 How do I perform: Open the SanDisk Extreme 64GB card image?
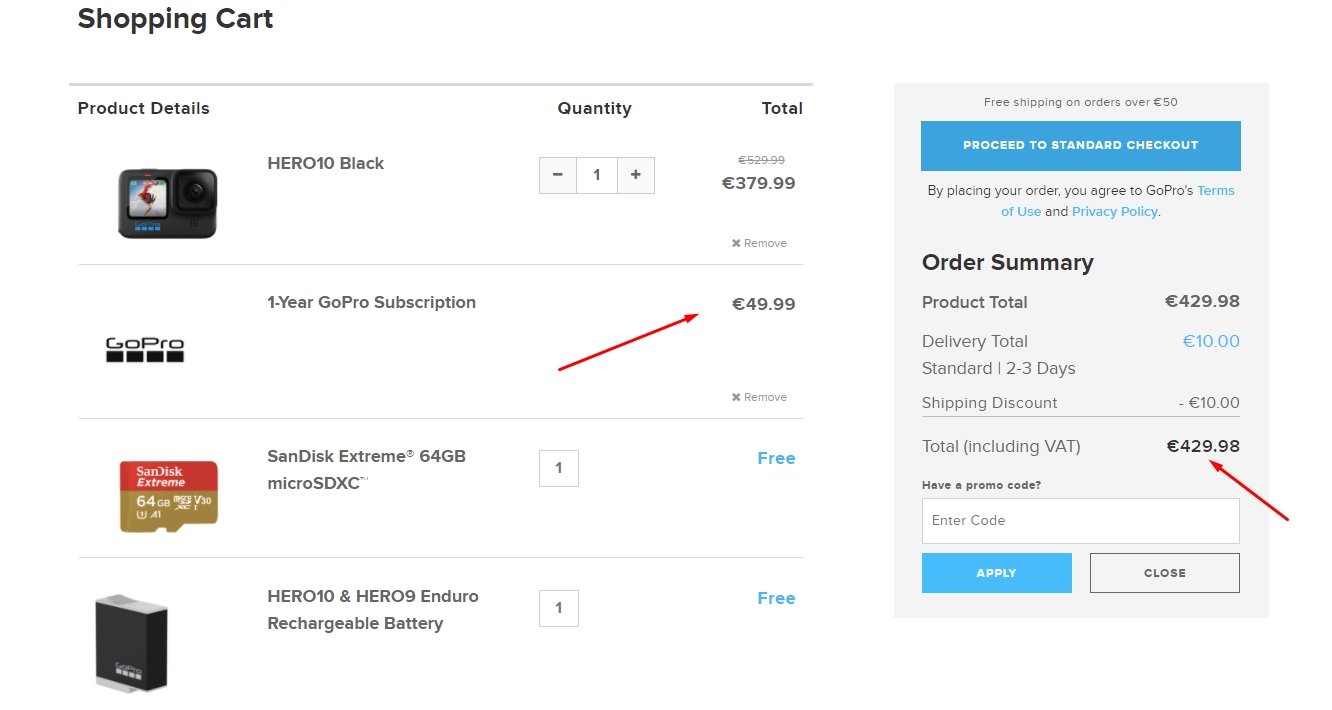point(168,495)
